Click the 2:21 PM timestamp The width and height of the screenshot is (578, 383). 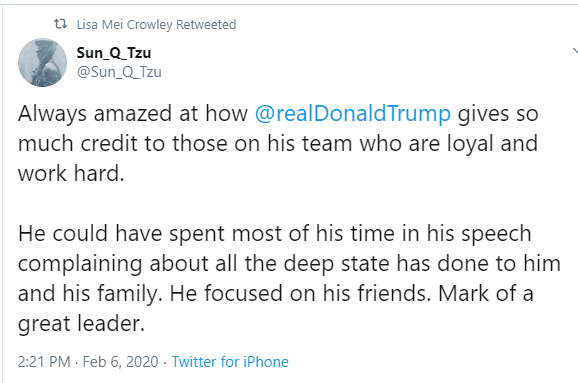[x=44, y=362]
